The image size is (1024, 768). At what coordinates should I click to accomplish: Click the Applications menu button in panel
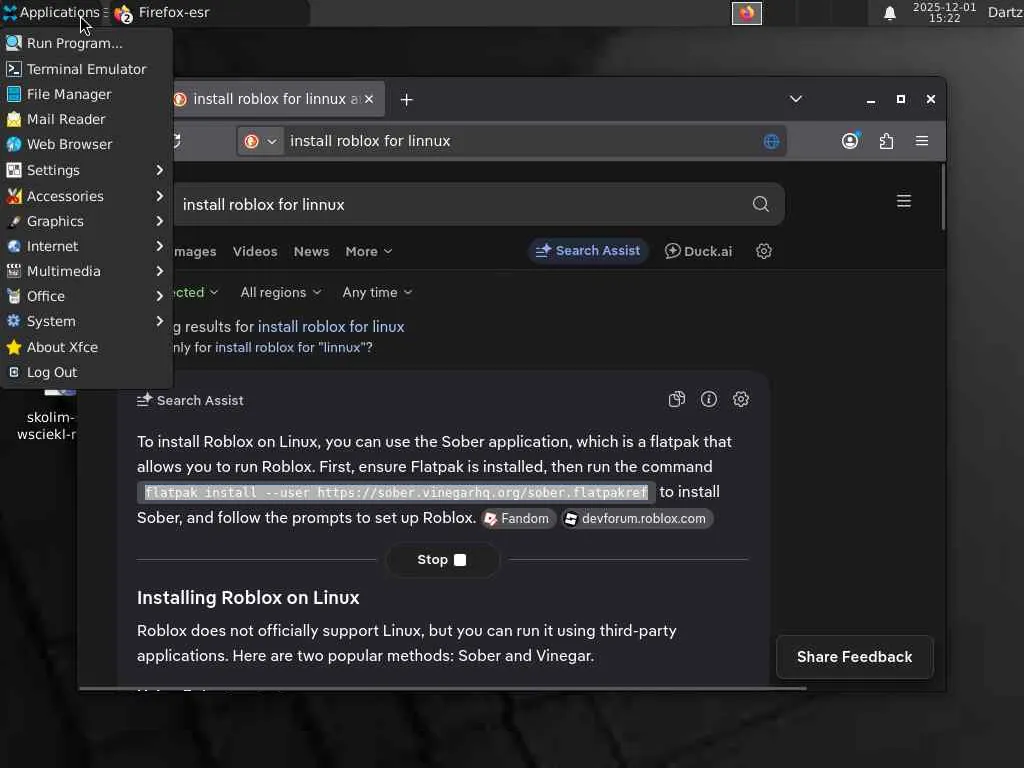tap(54, 12)
